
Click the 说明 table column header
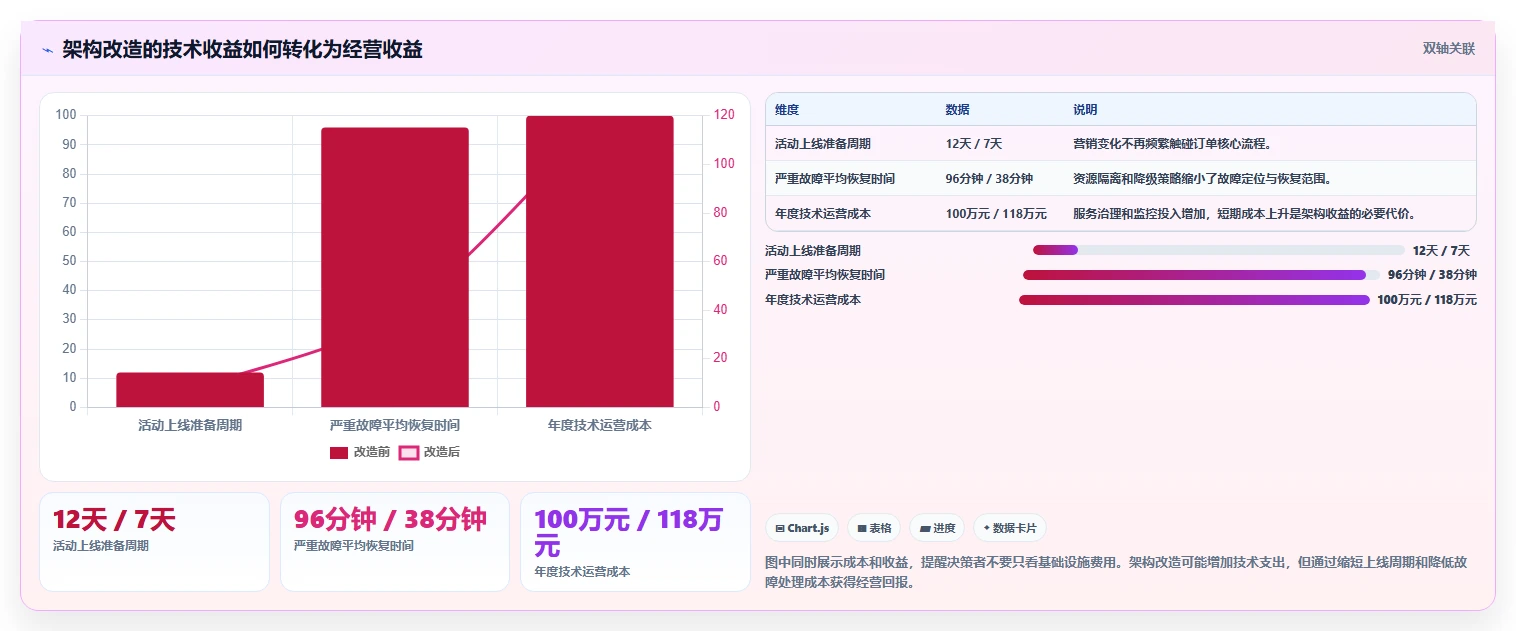point(1085,110)
